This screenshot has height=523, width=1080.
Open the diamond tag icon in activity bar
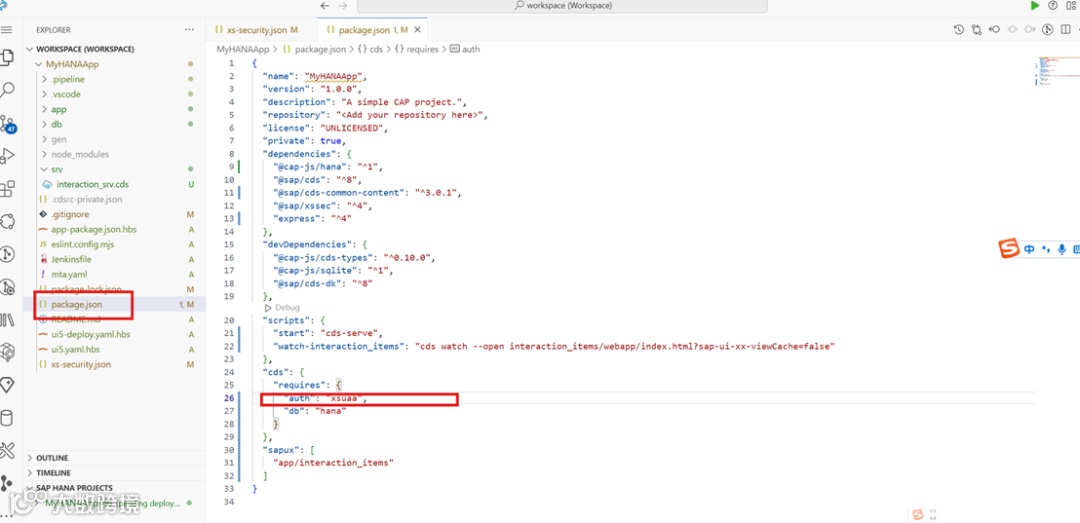point(7,385)
